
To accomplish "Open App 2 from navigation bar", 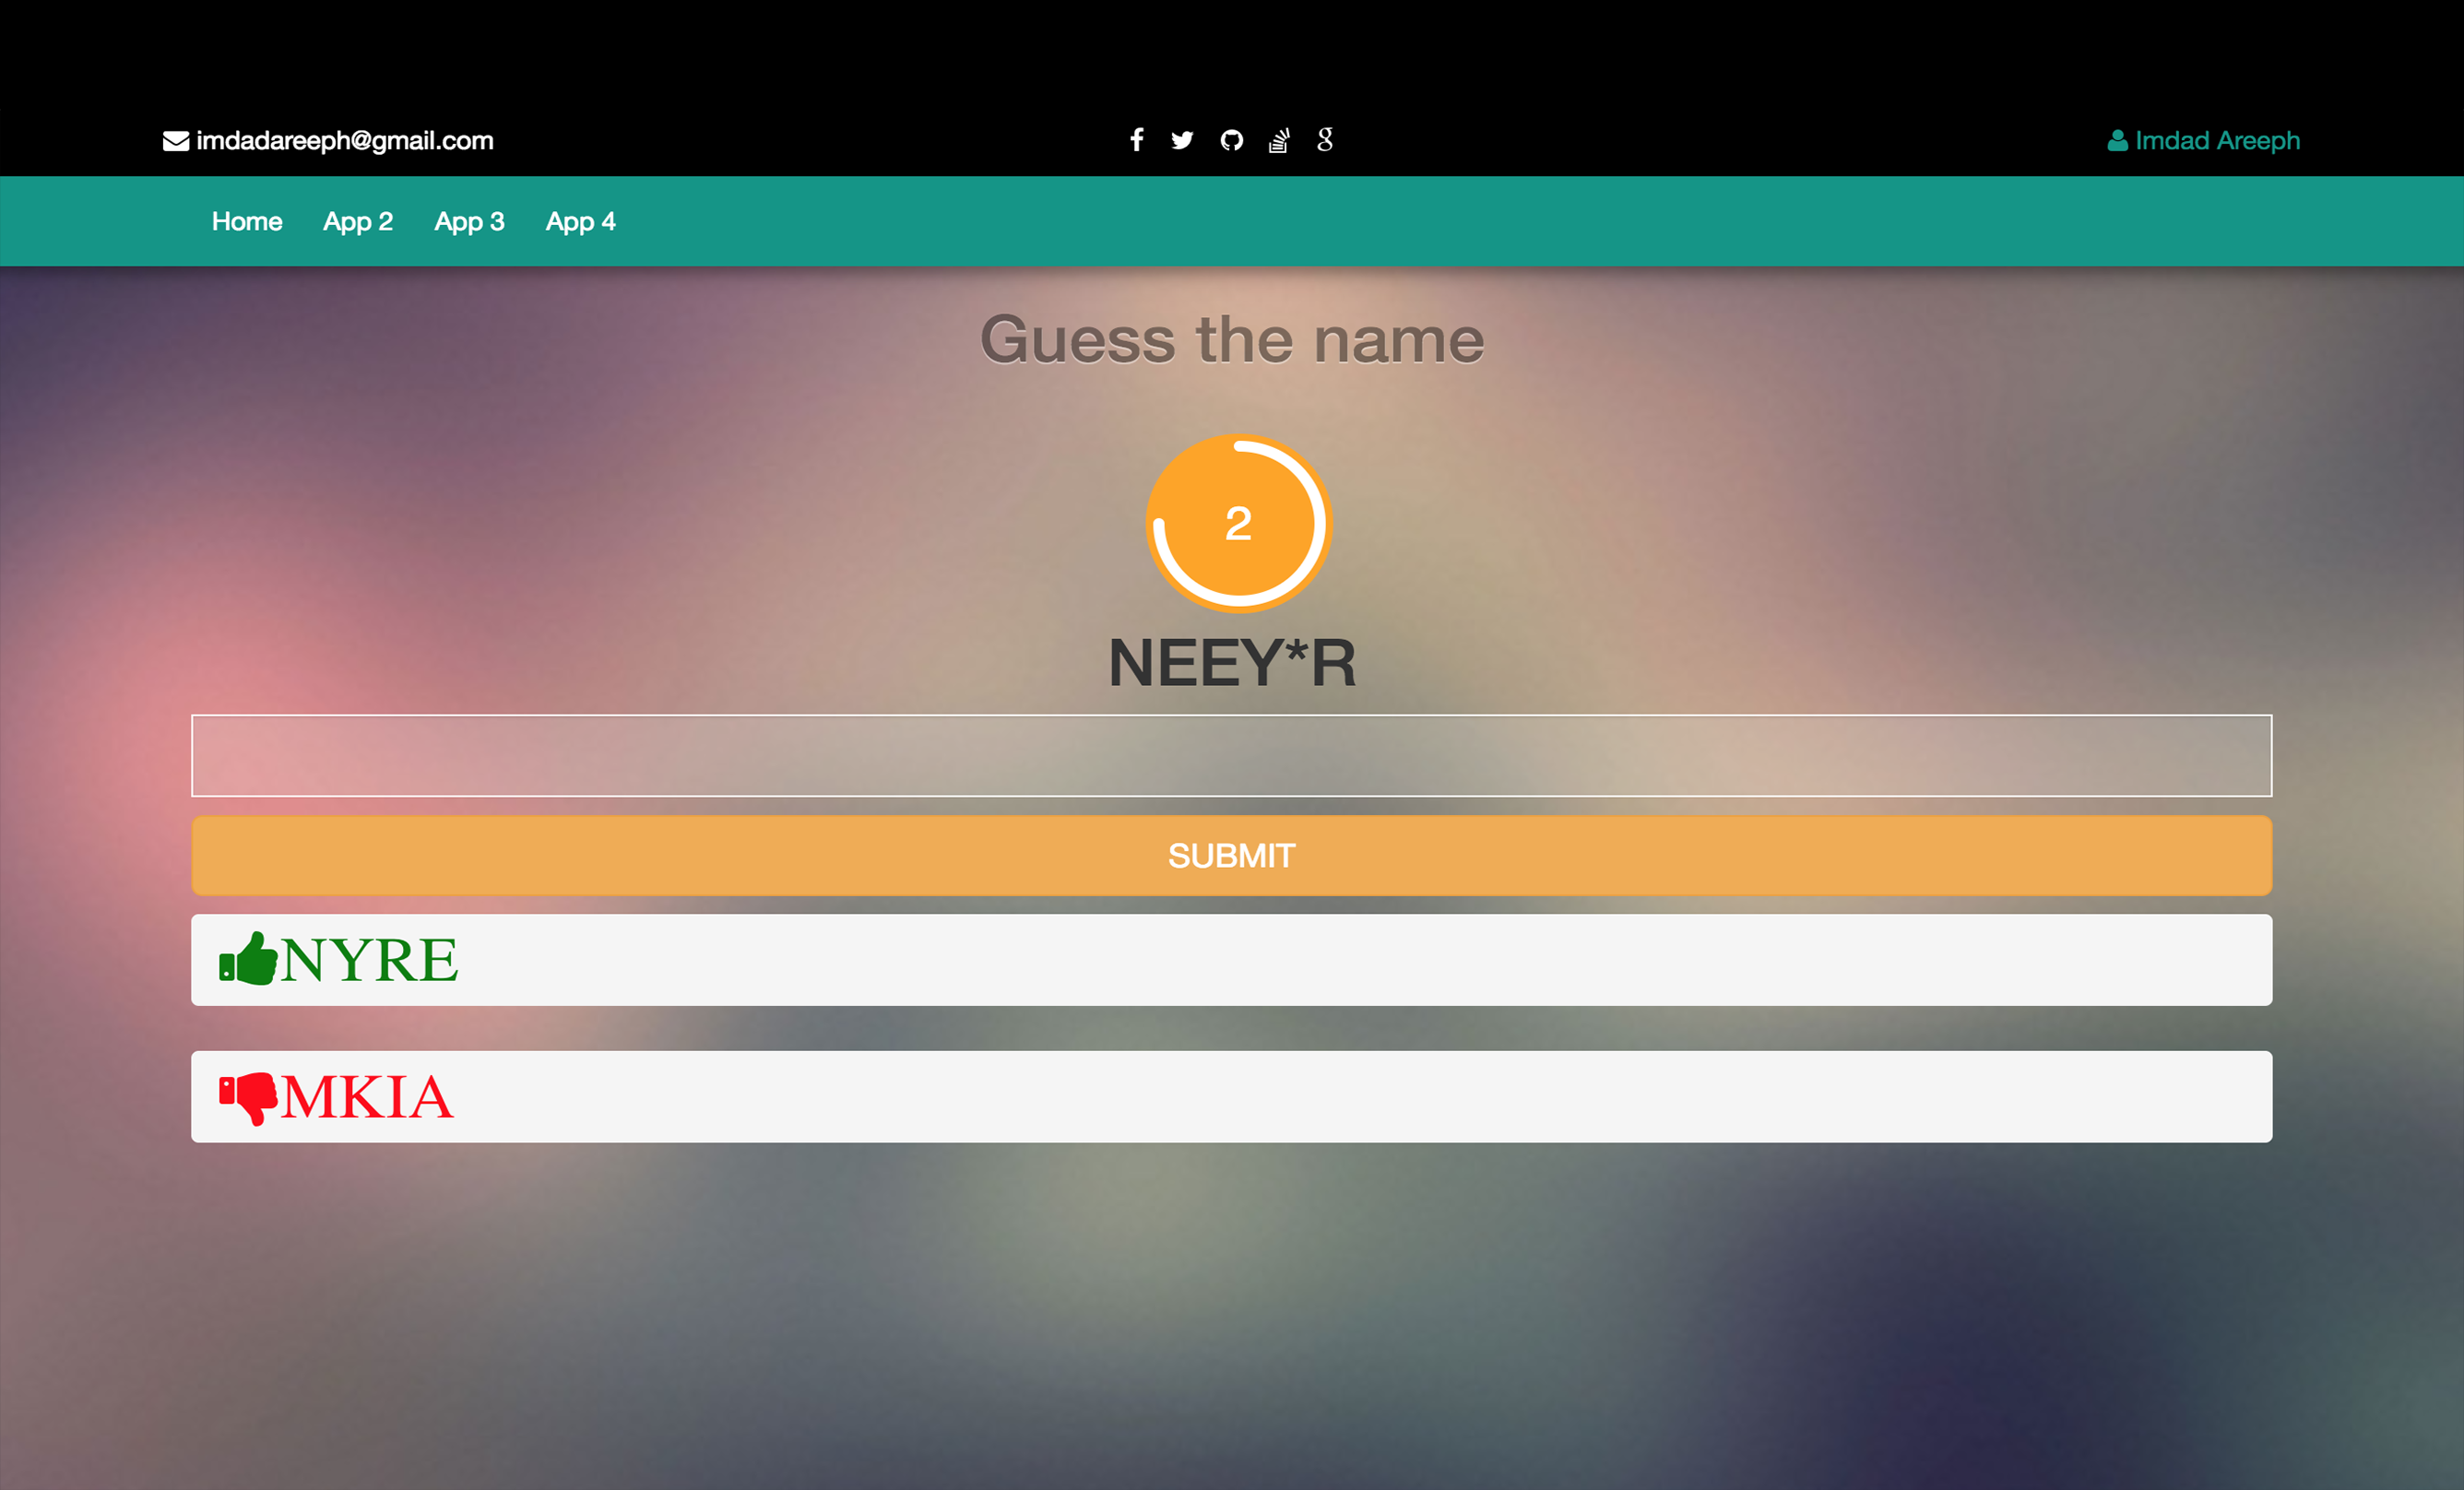I will click(x=358, y=221).
